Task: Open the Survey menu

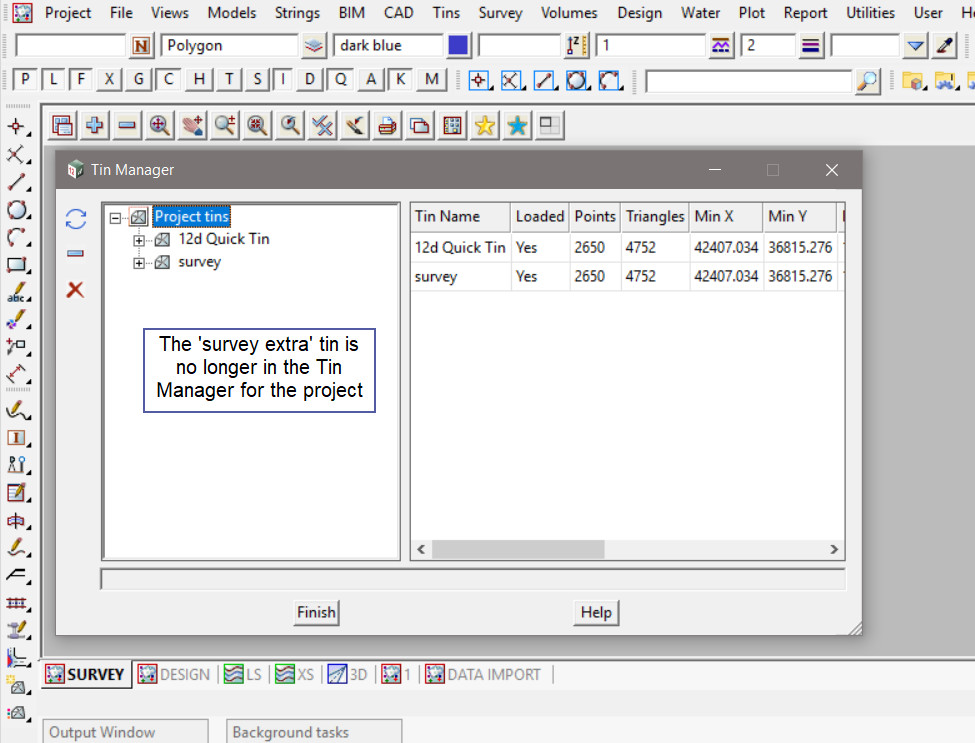Action: (501, 12)
